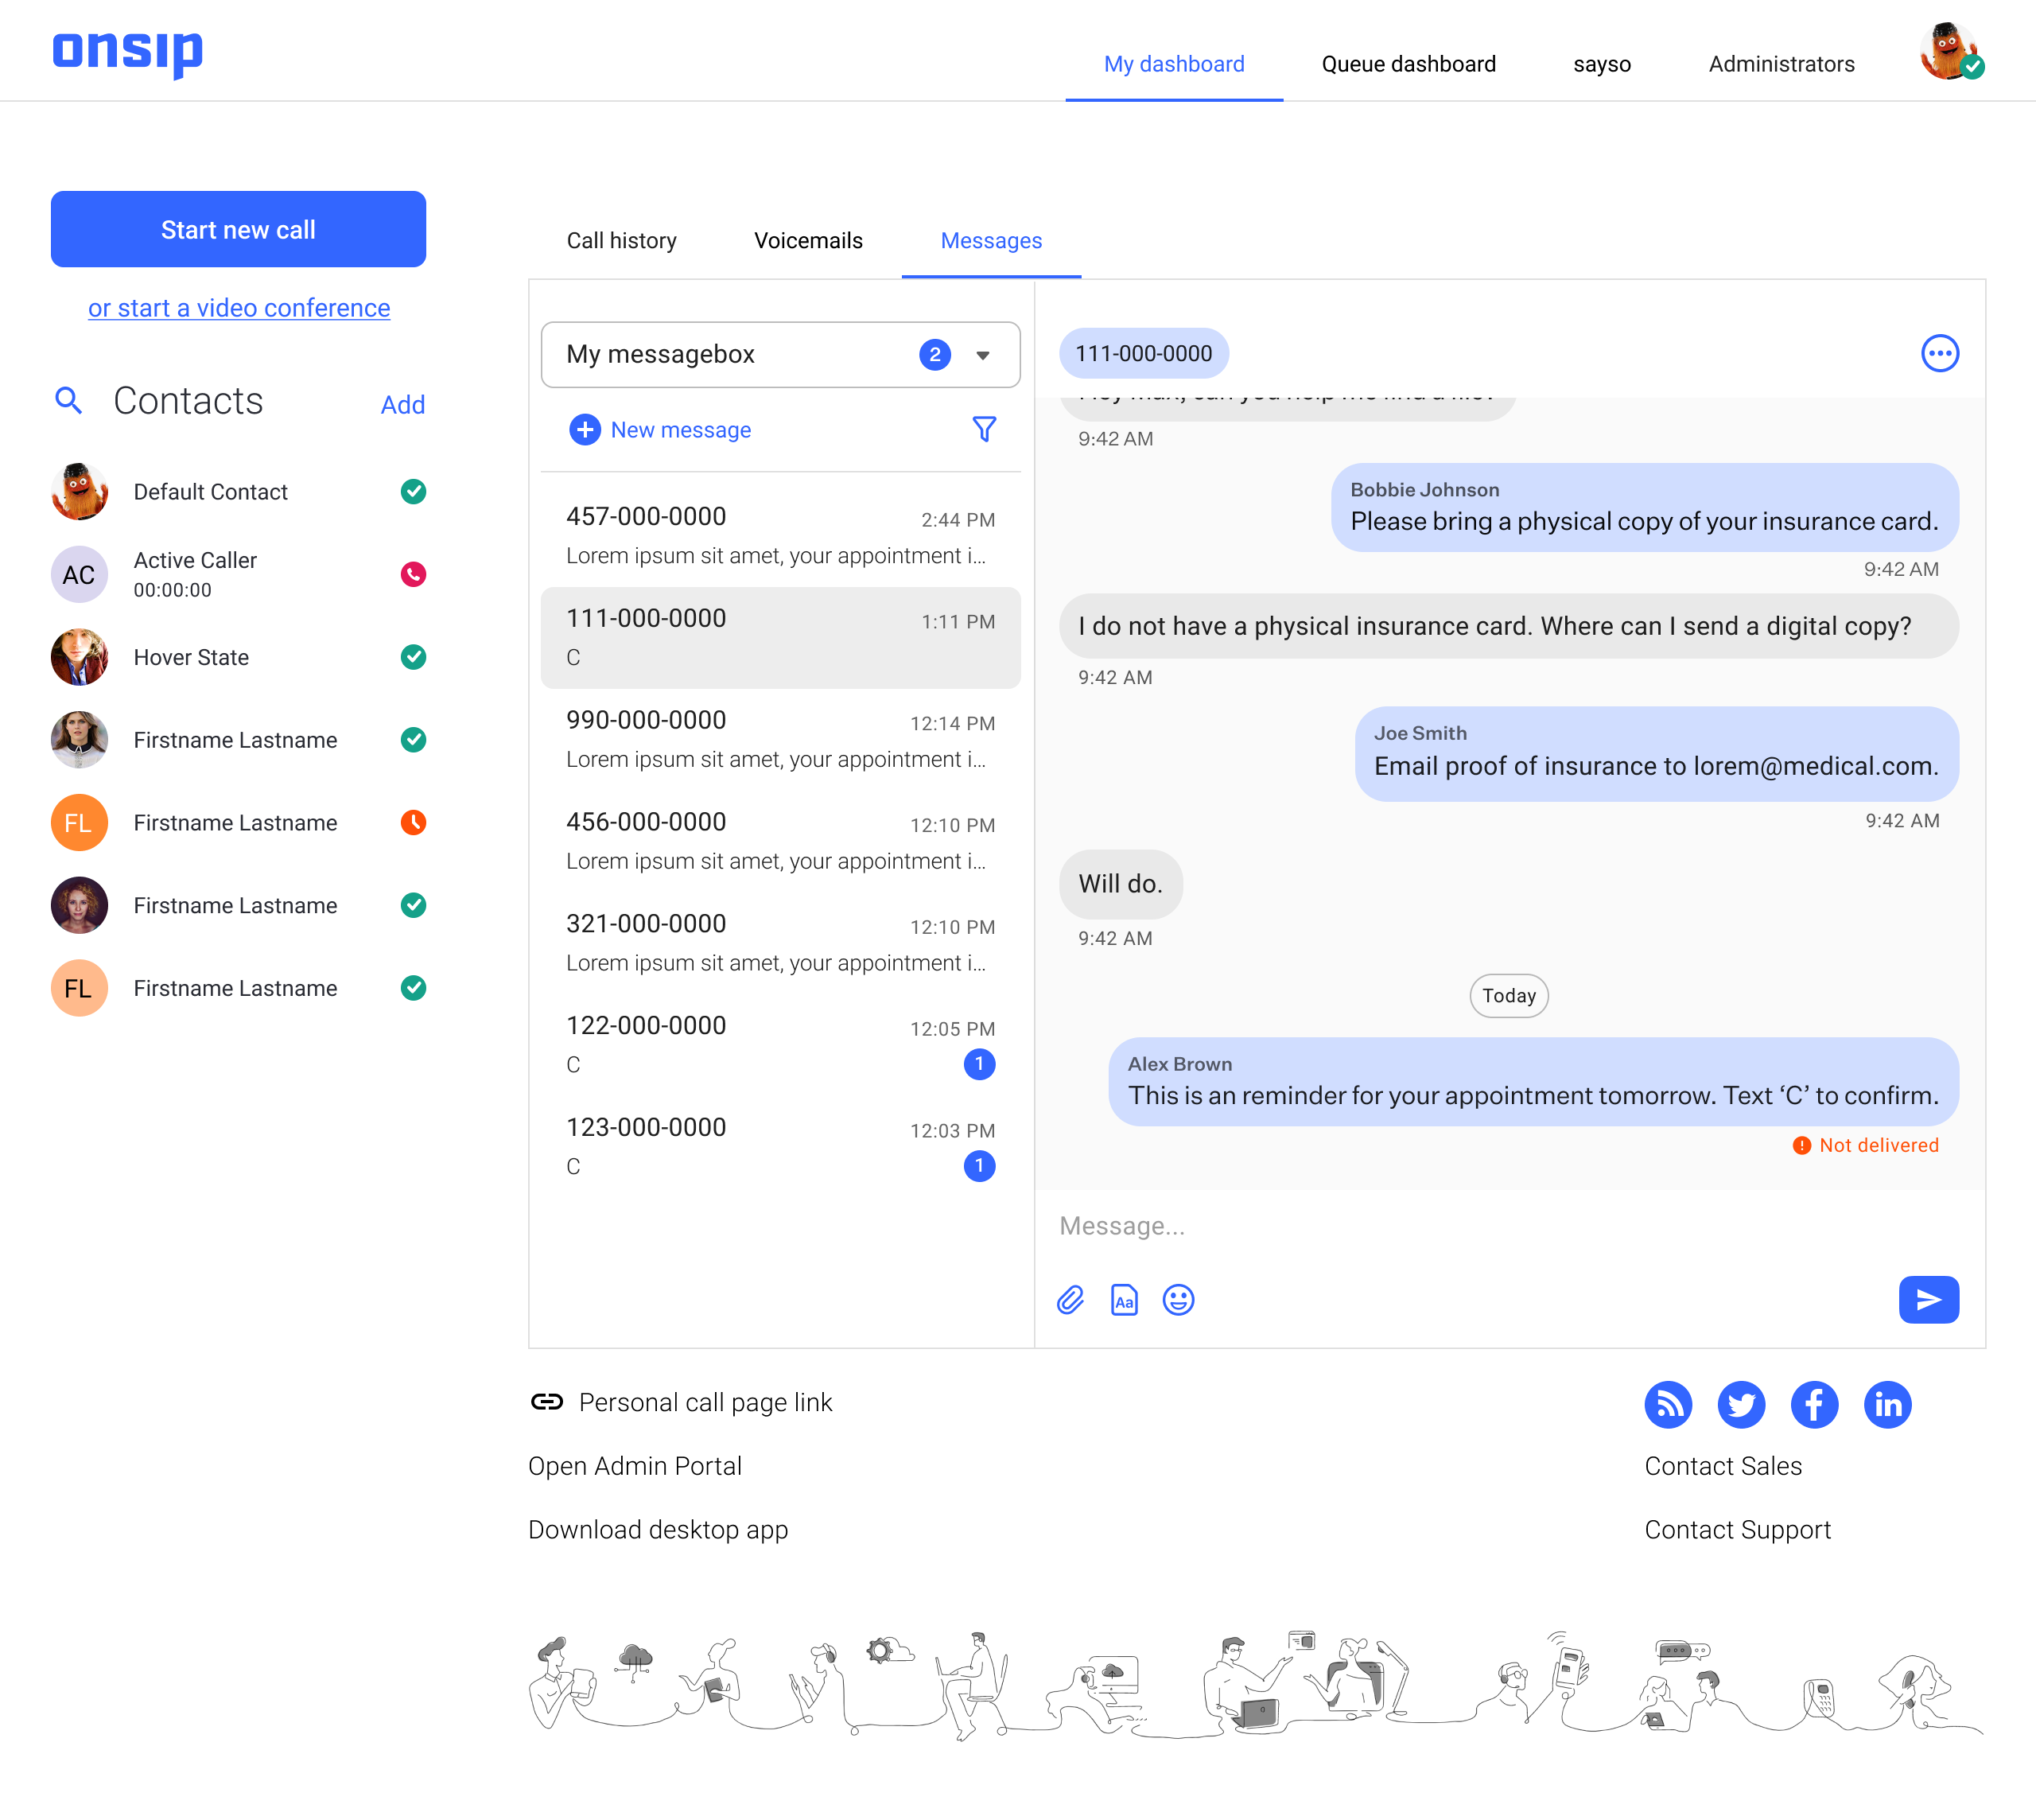Search within Contacts
2036x1820 pixels.
click(68, 400)
